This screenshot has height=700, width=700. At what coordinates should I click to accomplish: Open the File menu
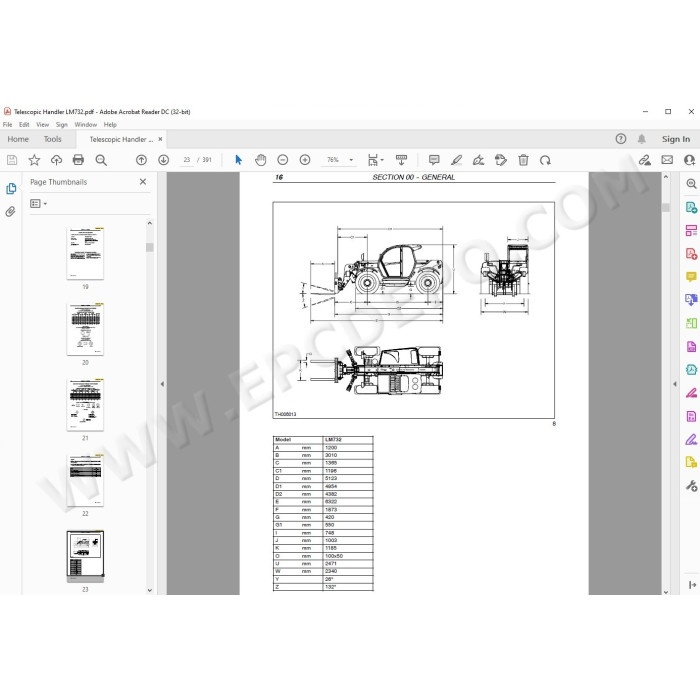click(8, 125)
